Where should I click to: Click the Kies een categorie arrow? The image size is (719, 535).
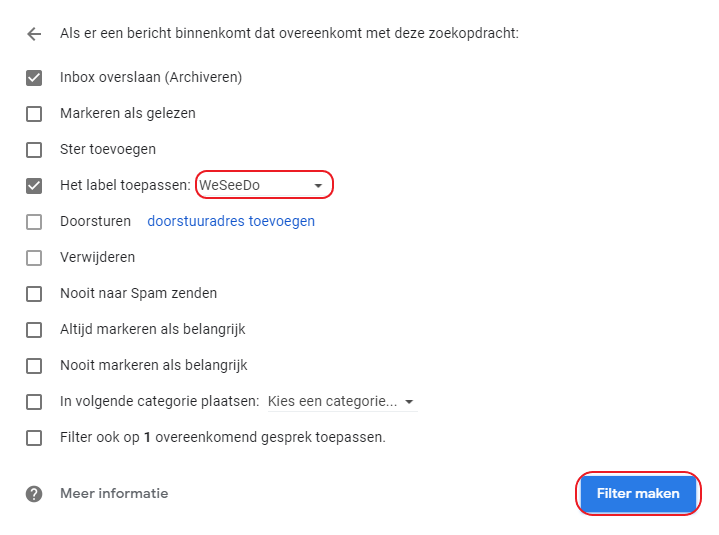[409, 402]
